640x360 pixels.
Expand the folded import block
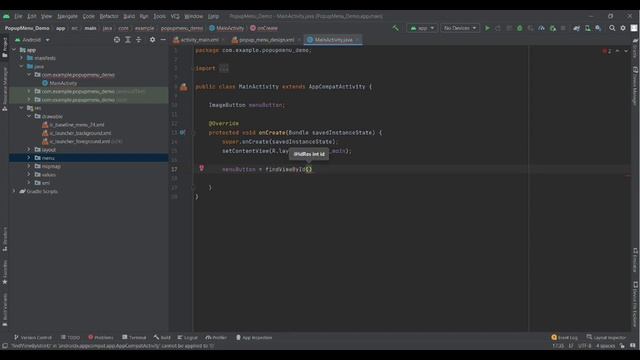[x=224, y=69]
